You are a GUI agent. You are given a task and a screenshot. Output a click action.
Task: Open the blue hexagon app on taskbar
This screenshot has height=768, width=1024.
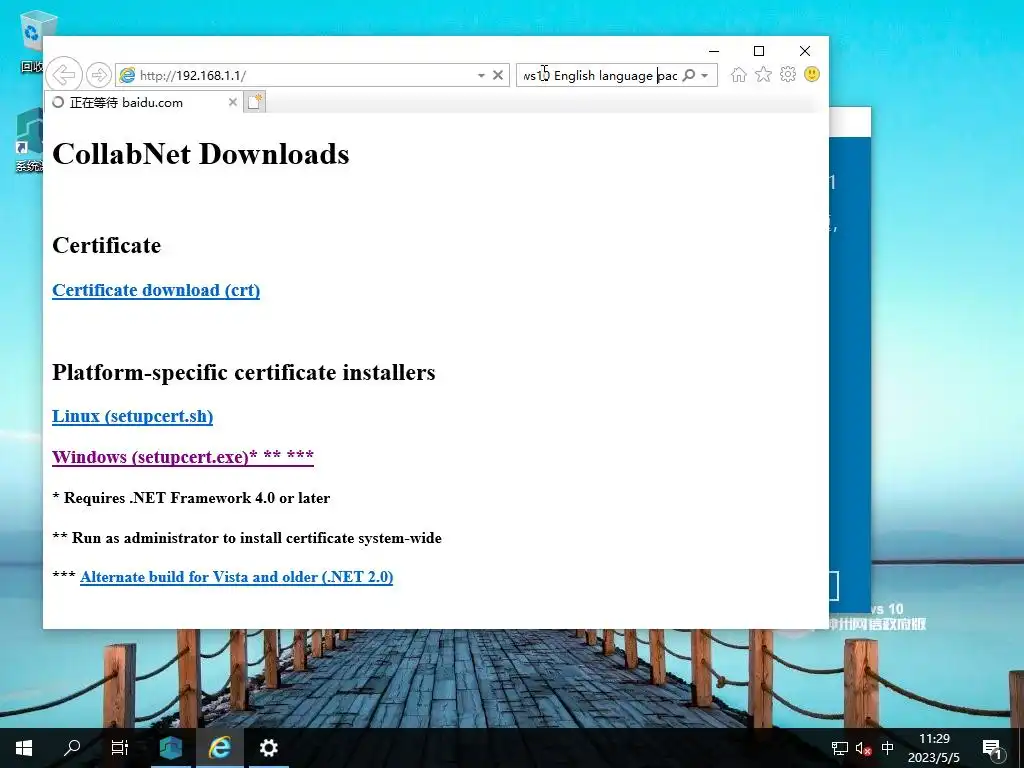coord(171,748)
